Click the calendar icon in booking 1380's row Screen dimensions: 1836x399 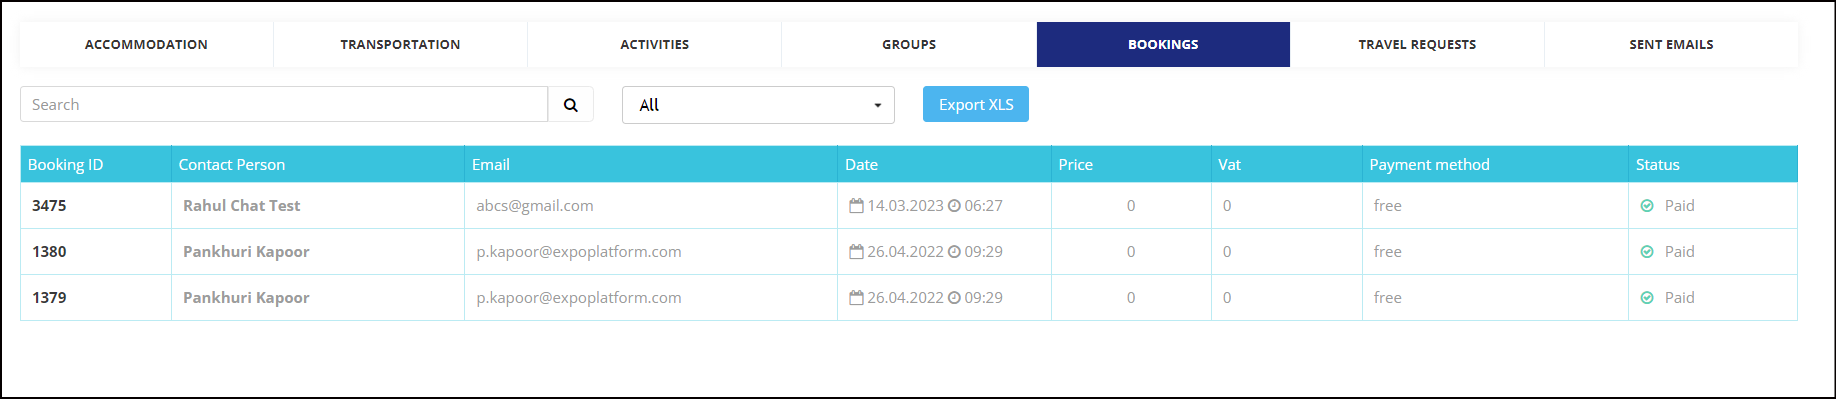click(856, 252)
